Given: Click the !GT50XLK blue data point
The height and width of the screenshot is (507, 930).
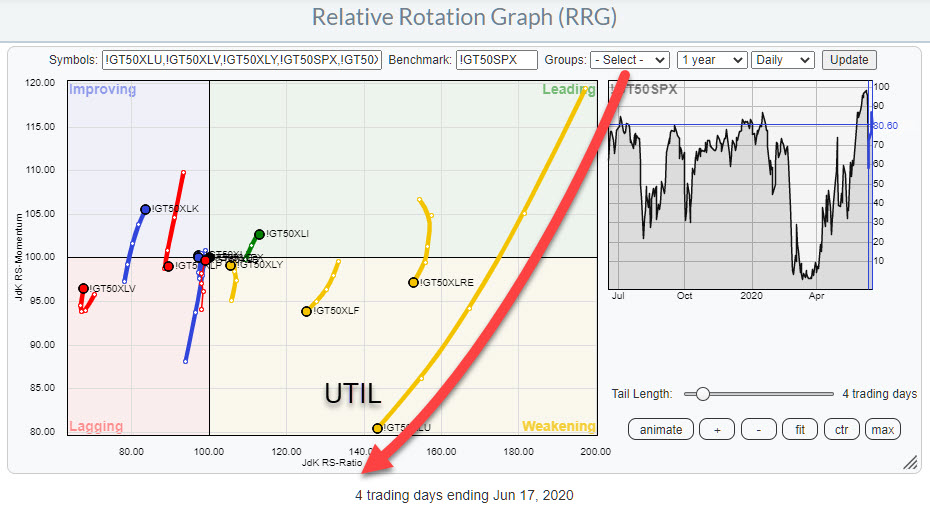Looking at the screenshot, I should (x=145, y=209).
